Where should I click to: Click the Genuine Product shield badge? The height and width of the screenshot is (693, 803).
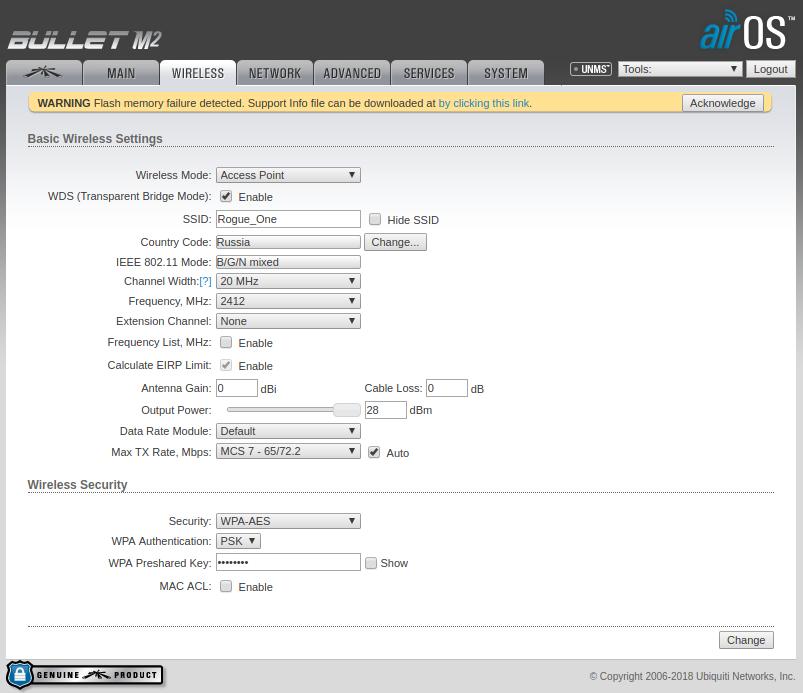pos(84,675)
